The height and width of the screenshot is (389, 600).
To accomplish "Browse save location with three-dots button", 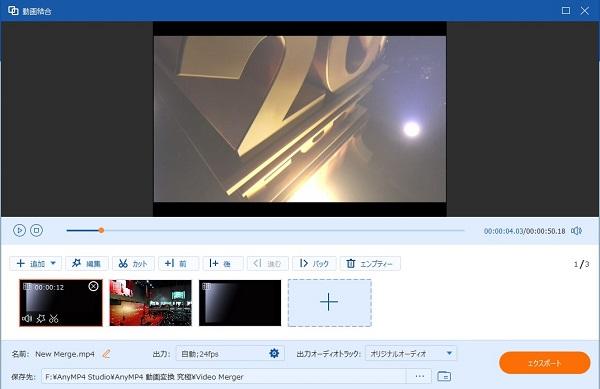I will pyautogui.click(x=419, y=376).
